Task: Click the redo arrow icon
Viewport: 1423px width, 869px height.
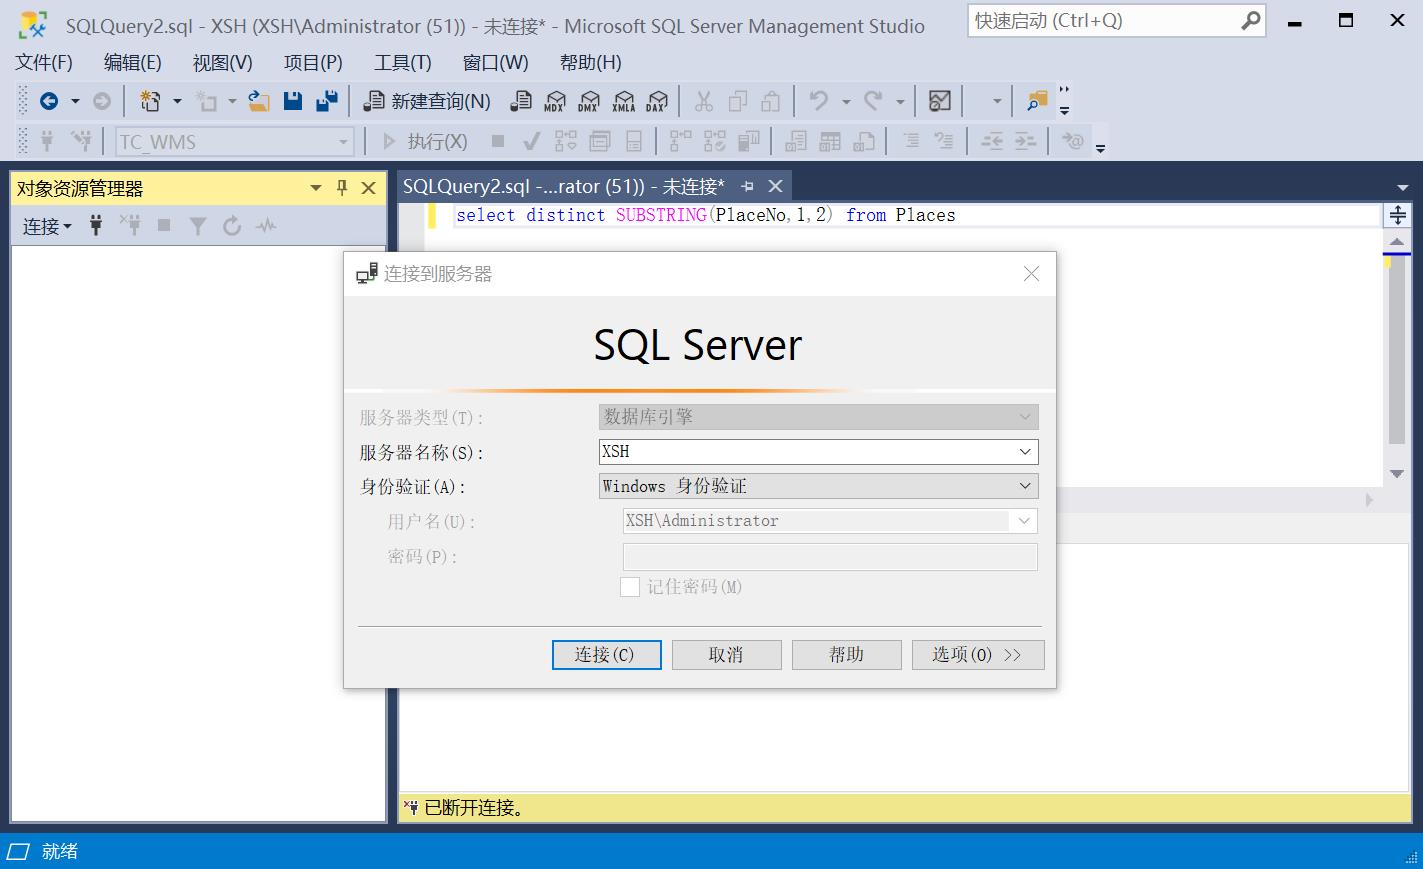Action: (x=873, y=101)
